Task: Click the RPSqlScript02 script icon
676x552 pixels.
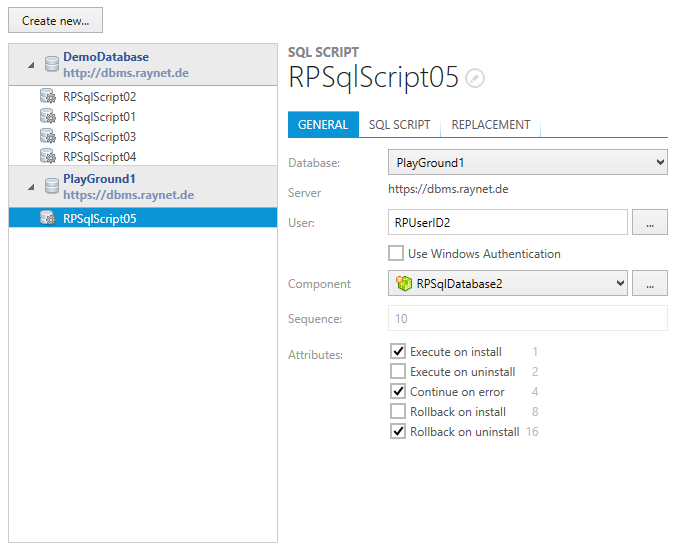Action: click(x=47, y=97)
